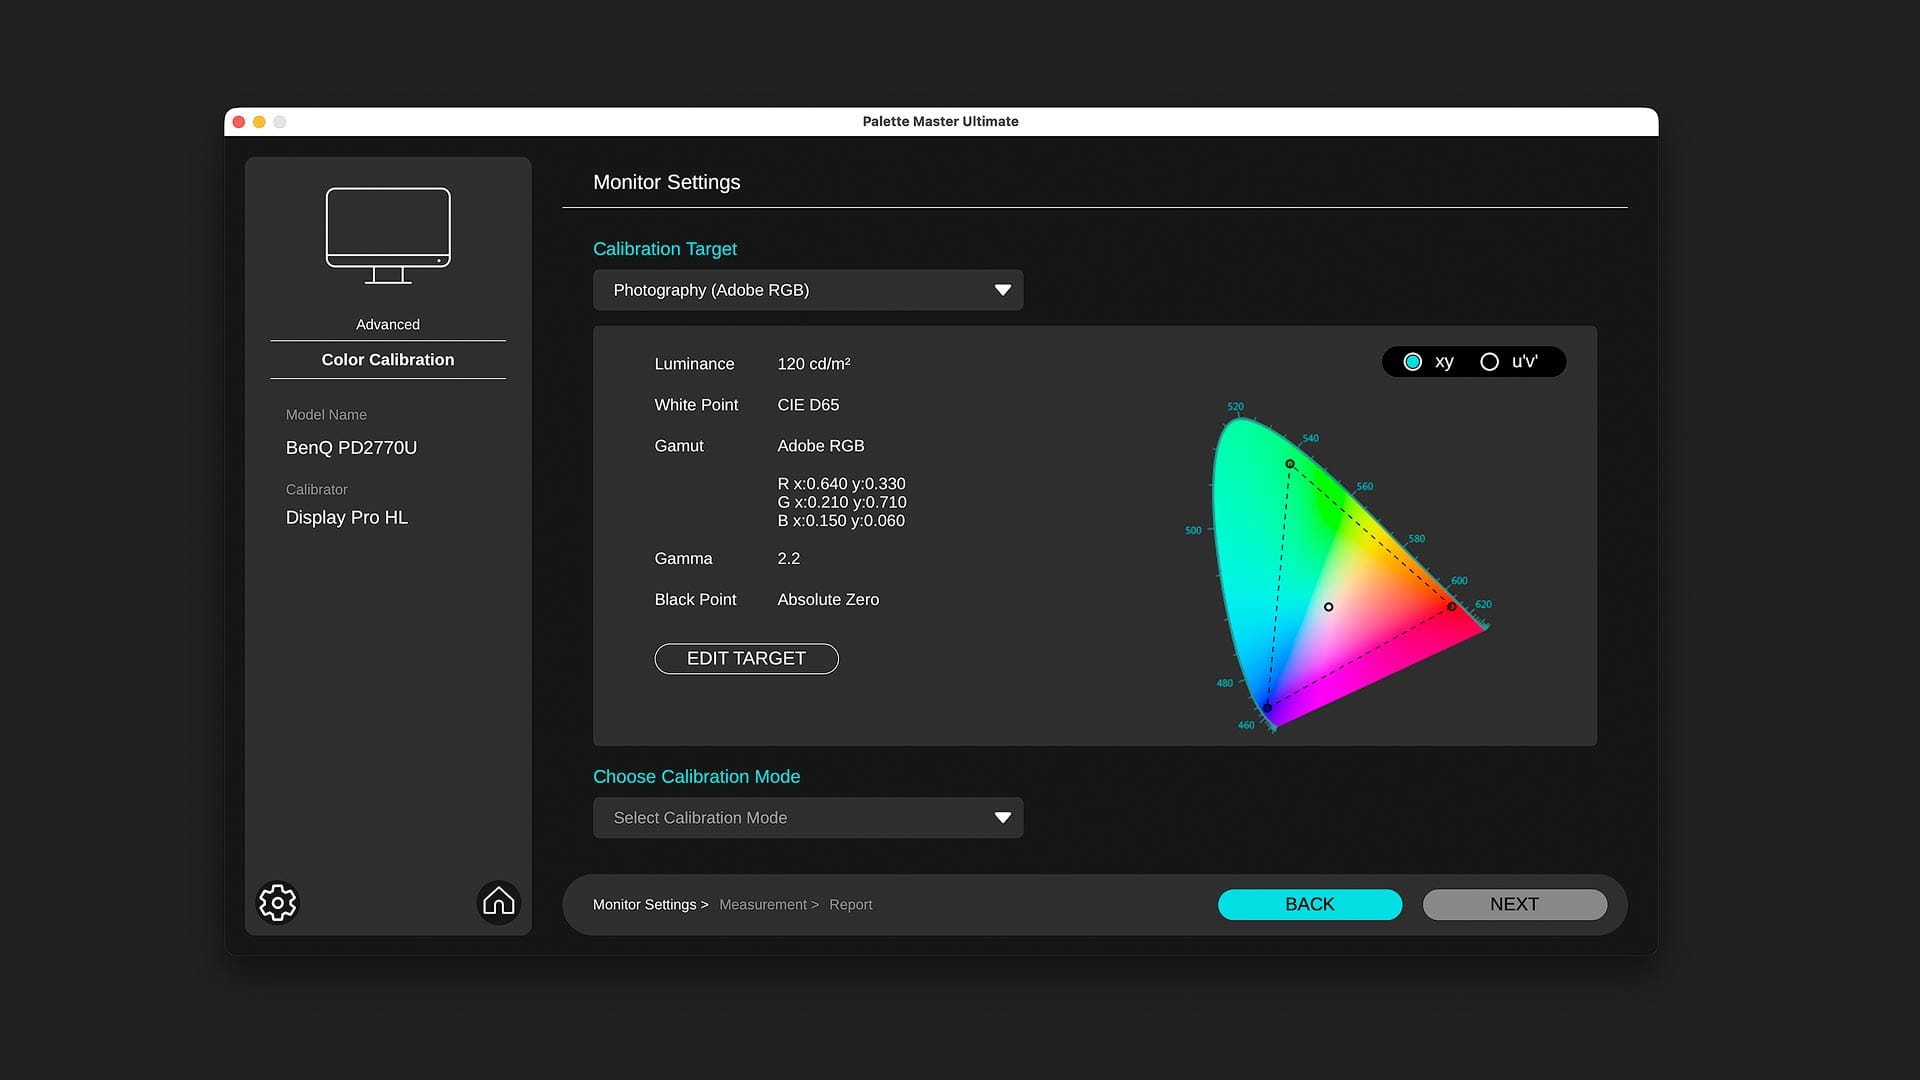Click the red close window button
This screenshot has height=1080, width=1920.
(239, 122)
